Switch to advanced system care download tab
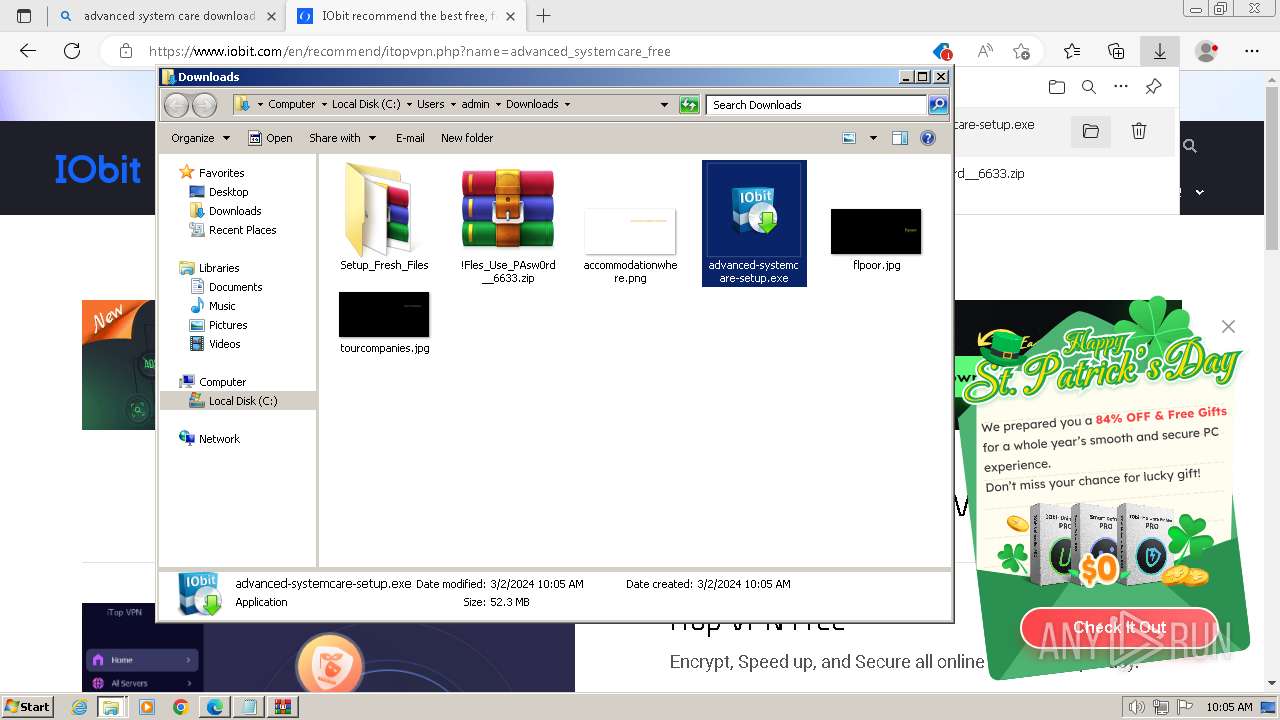 point(167,16)
